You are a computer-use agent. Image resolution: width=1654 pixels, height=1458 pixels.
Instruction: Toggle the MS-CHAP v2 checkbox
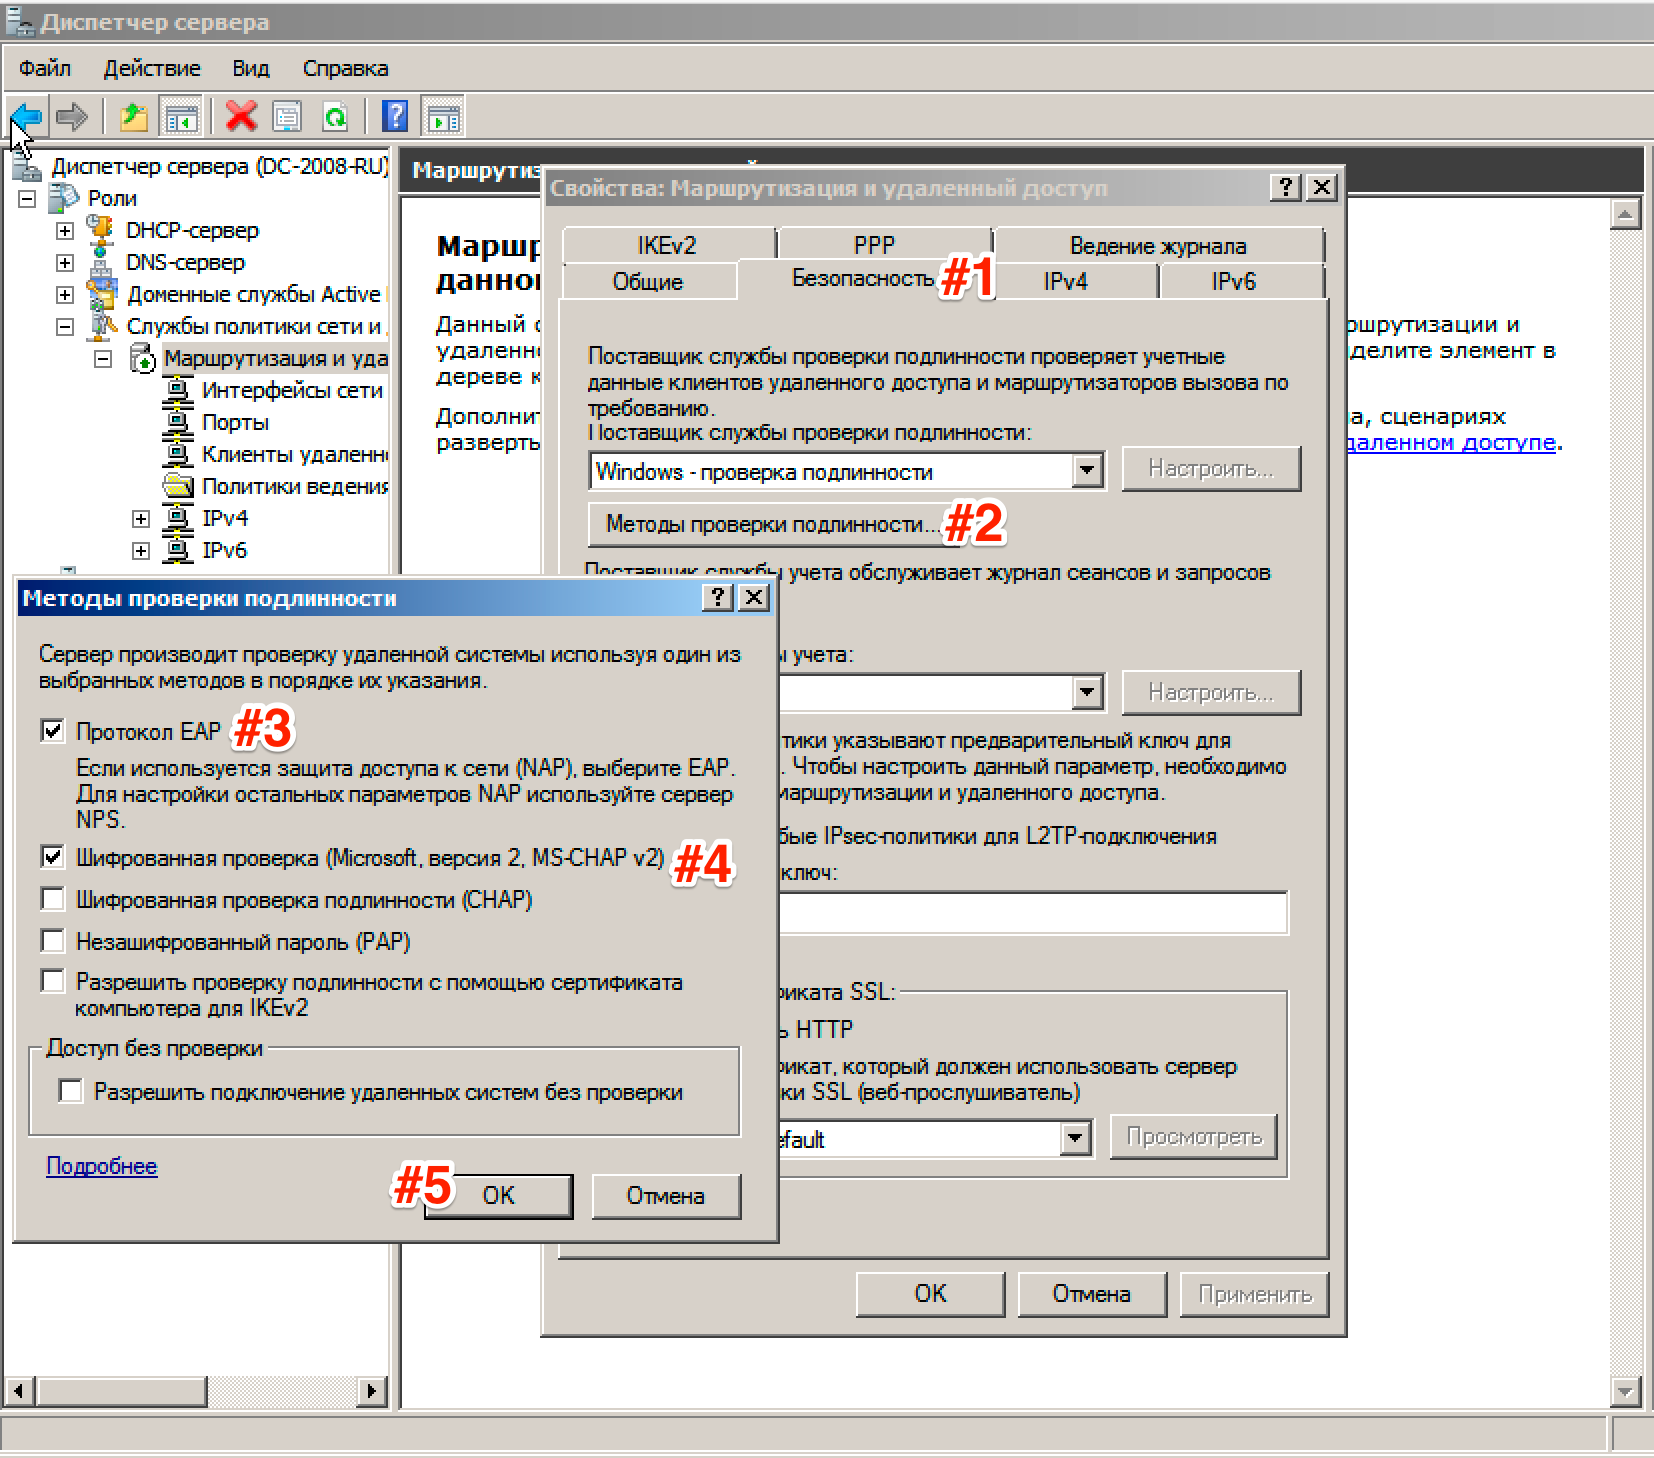click(x=53, y=857)
